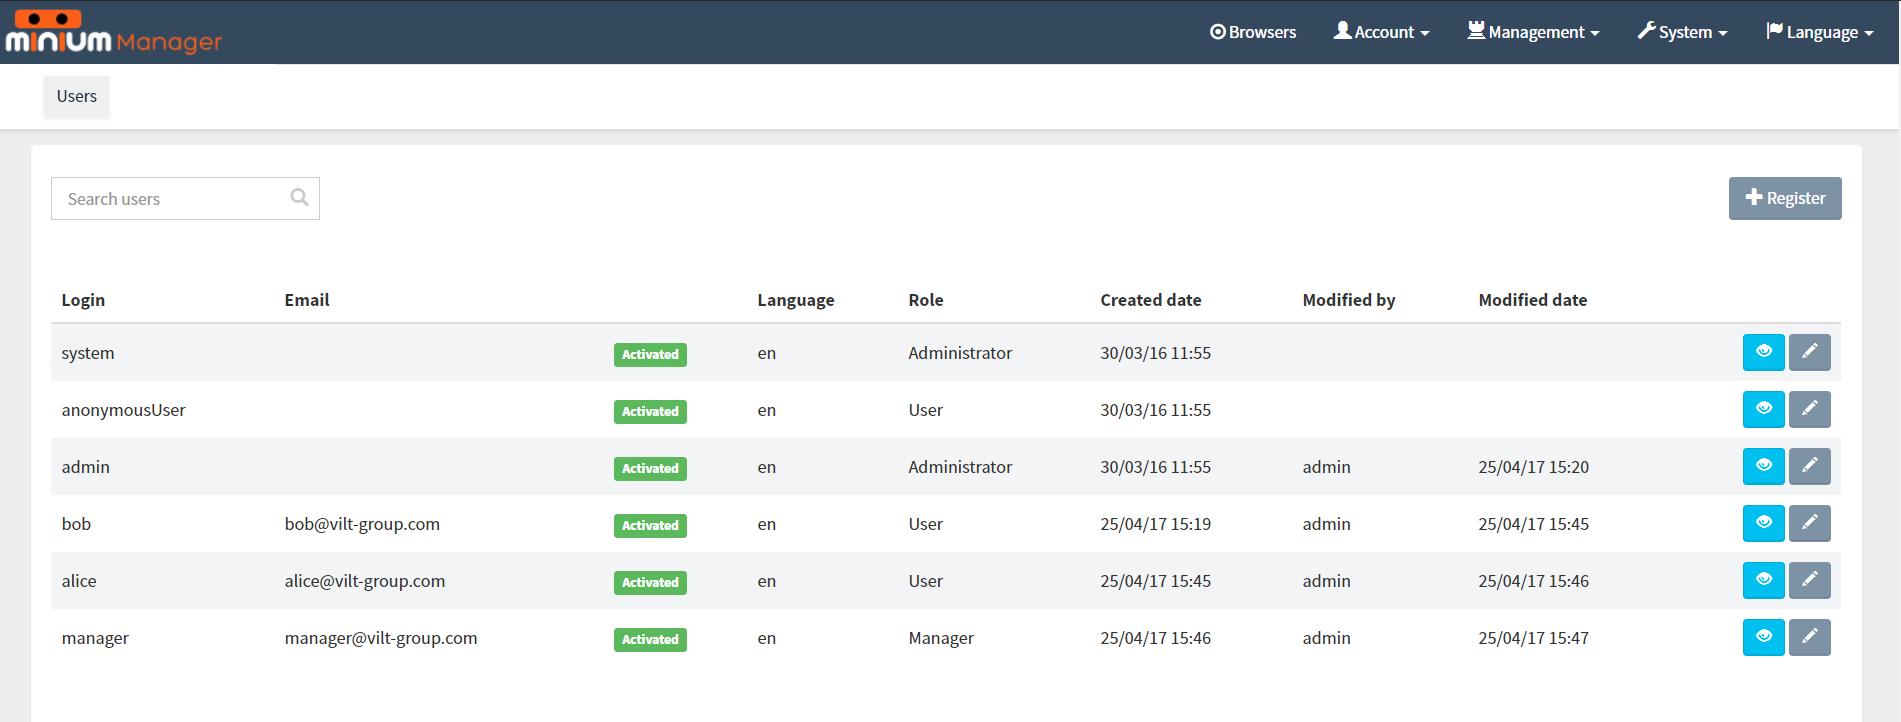Click created date 25/04/17 15:19

click(x=1156, y=524)
